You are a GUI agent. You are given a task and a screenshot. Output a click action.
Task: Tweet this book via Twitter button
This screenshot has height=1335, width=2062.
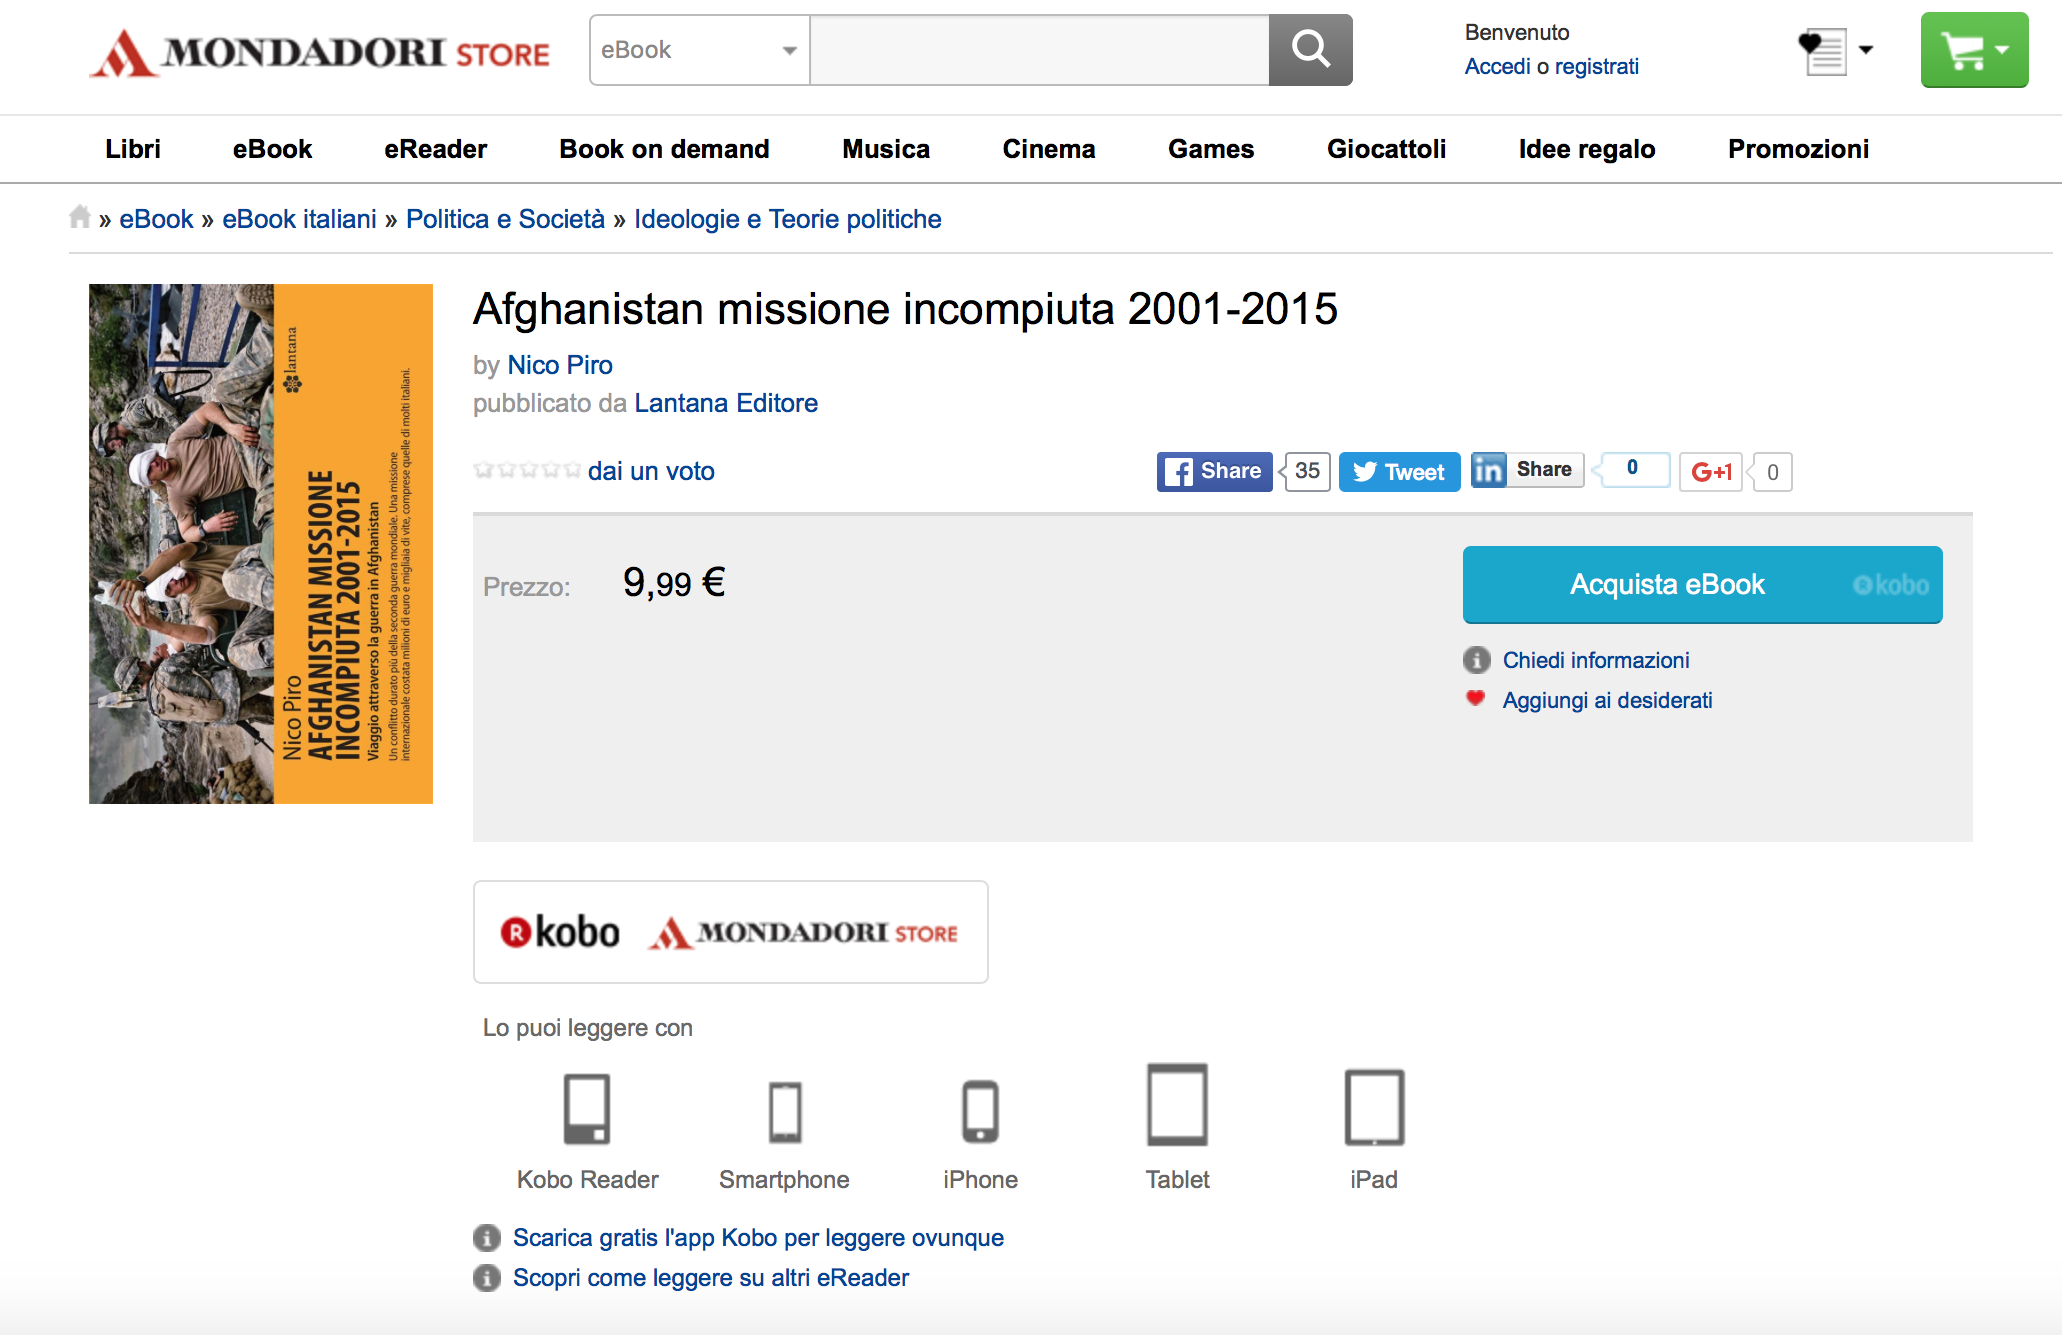click(x=1399, y=472)
